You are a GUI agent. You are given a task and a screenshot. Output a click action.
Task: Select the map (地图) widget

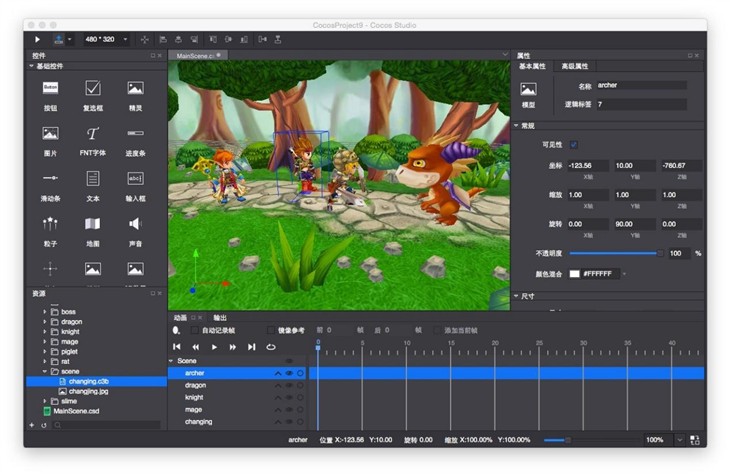pyautogui.click(x=93, y=231)
